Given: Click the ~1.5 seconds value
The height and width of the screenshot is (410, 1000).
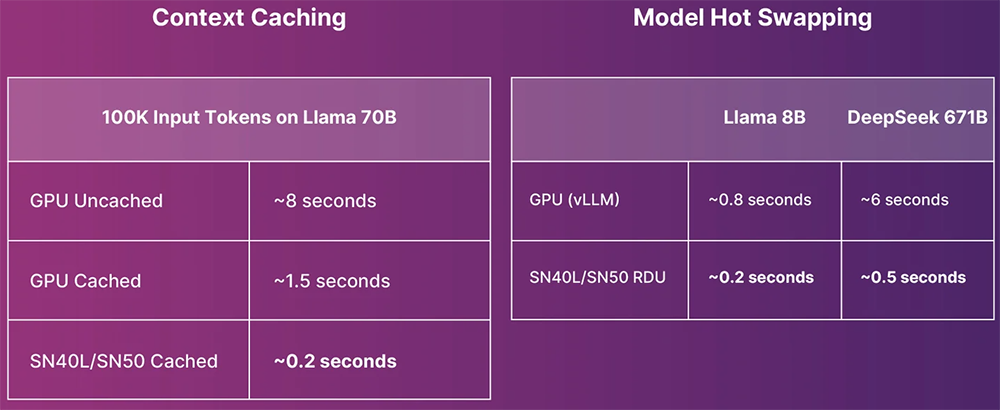Looking at the screenshot, I should [x=331, y=281].
